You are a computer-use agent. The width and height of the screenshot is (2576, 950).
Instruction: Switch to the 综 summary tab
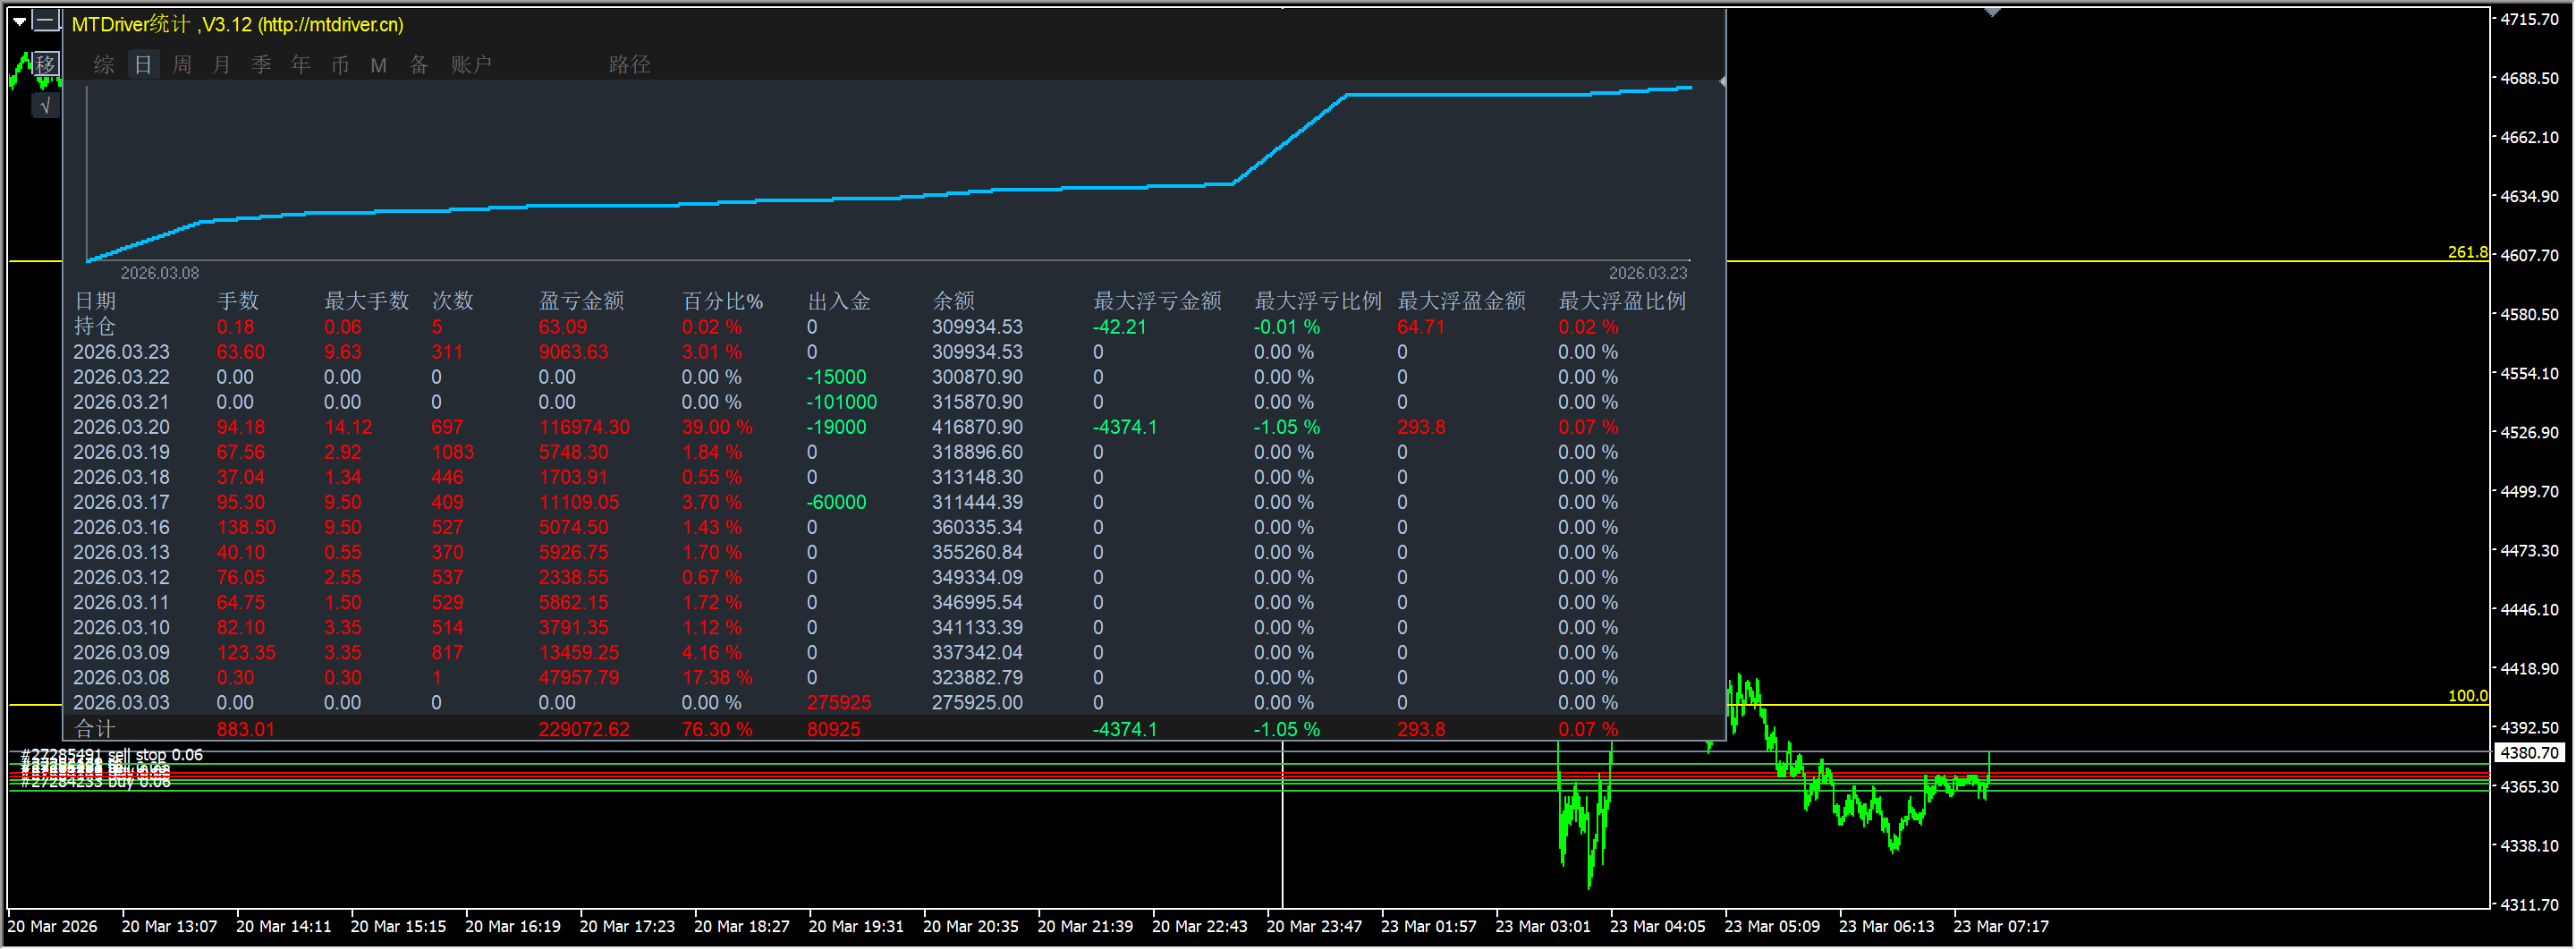104,65
